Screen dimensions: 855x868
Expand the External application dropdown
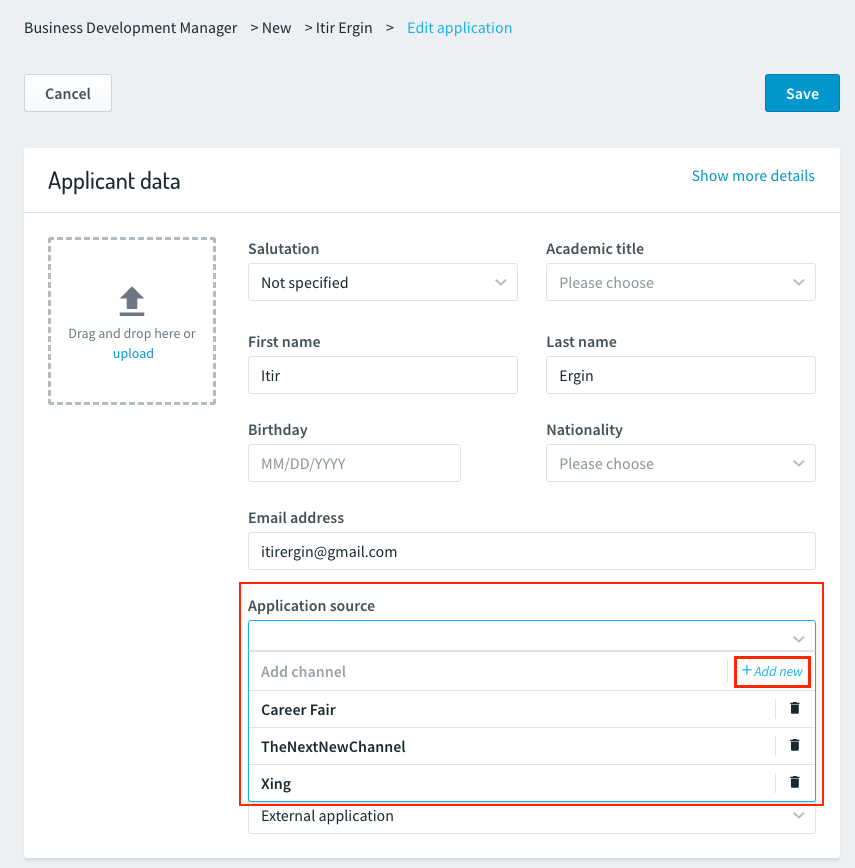[x=532, y=817]
